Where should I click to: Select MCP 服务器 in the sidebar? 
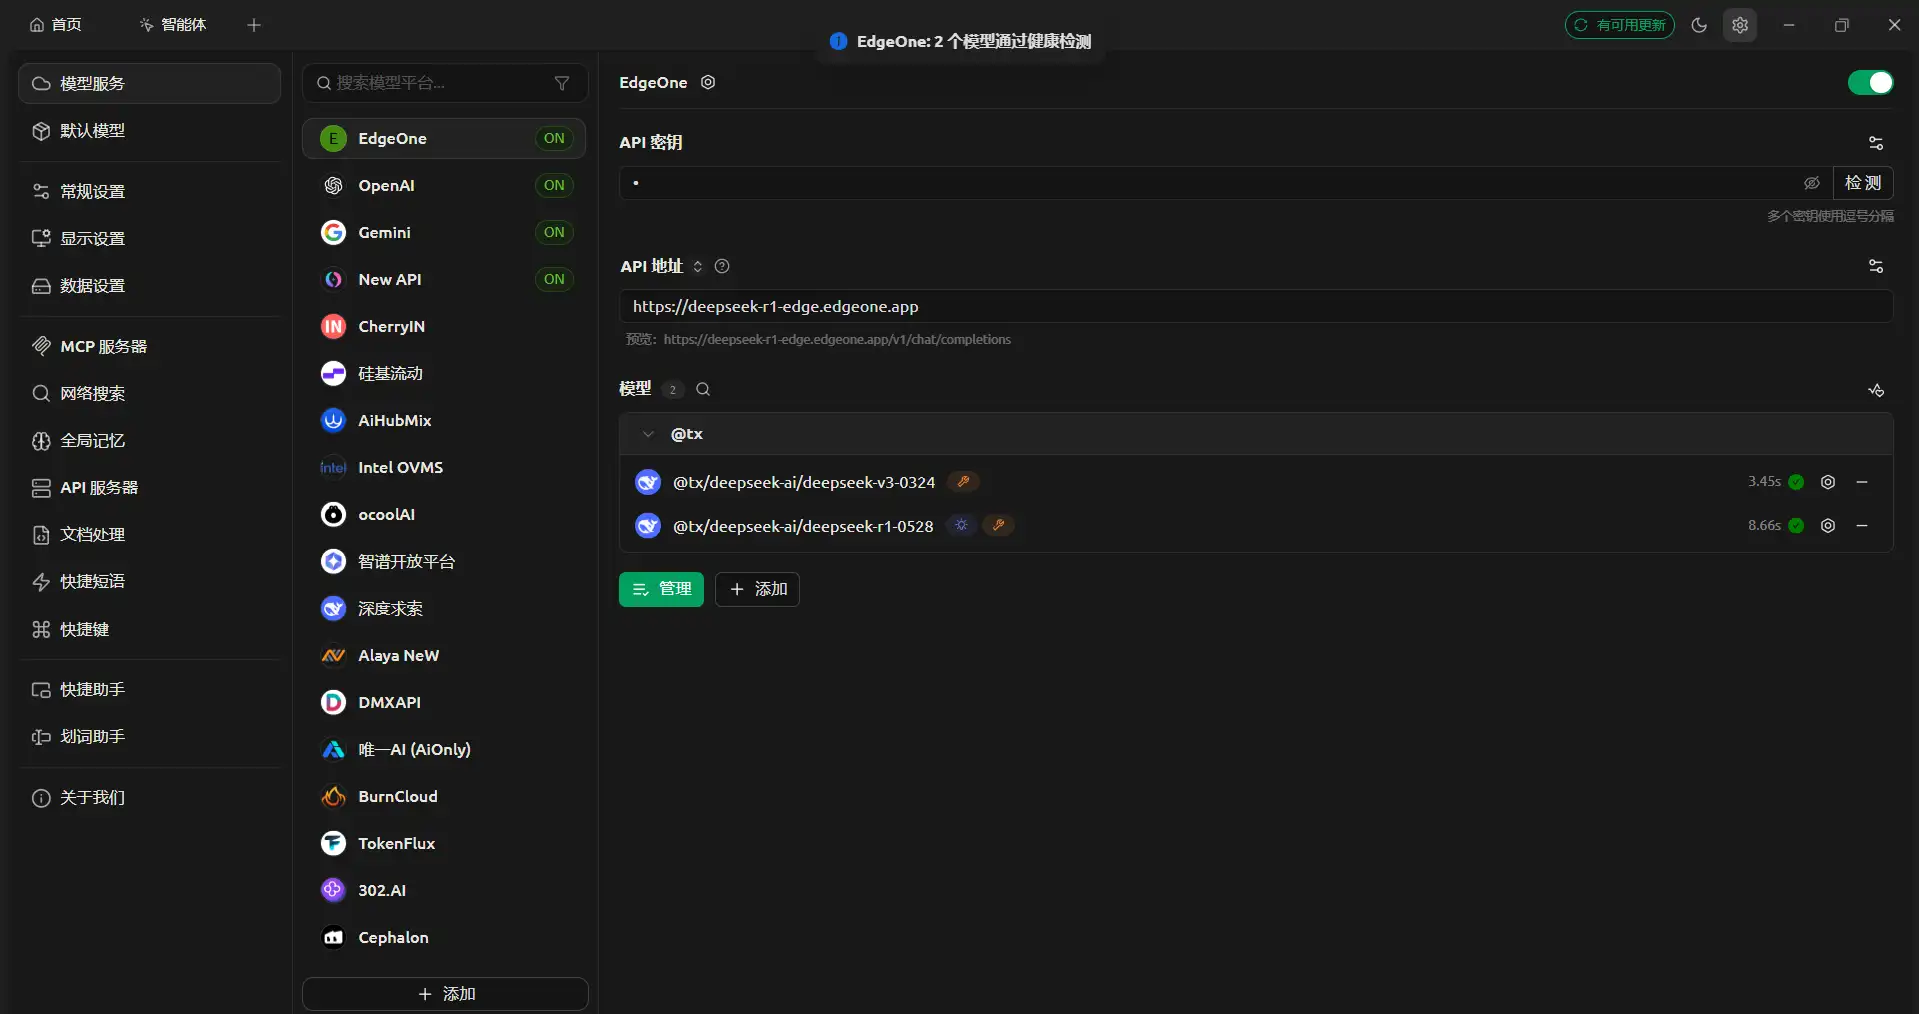pos(103,346)
